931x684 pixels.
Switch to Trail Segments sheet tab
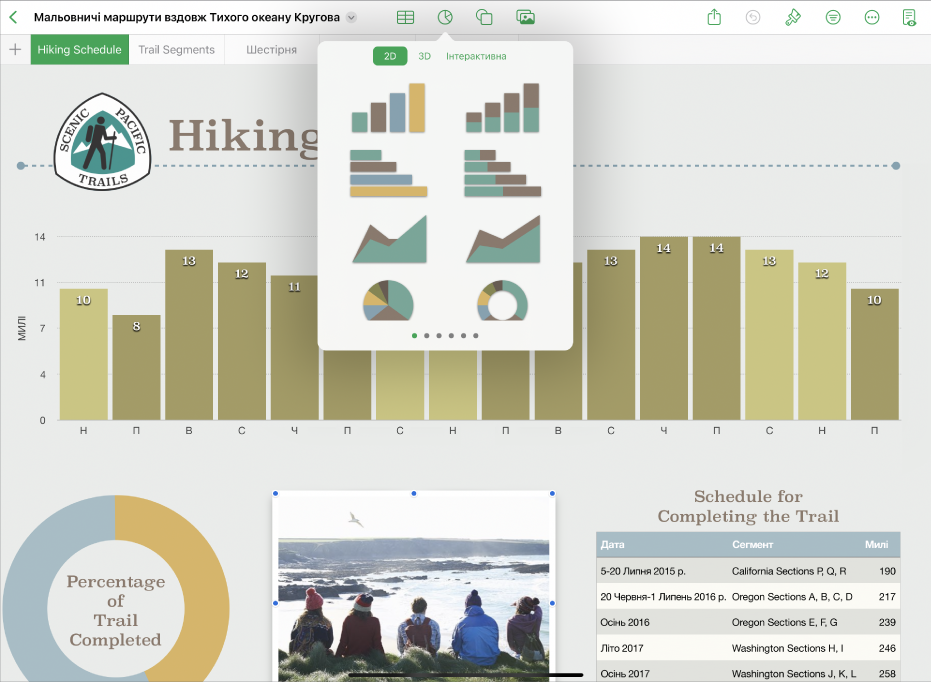point(176,50)
